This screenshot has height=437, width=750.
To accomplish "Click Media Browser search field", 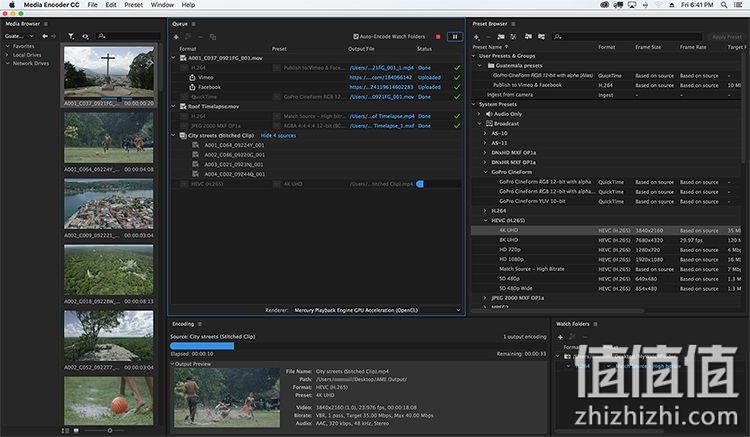I will coord(128,36).
